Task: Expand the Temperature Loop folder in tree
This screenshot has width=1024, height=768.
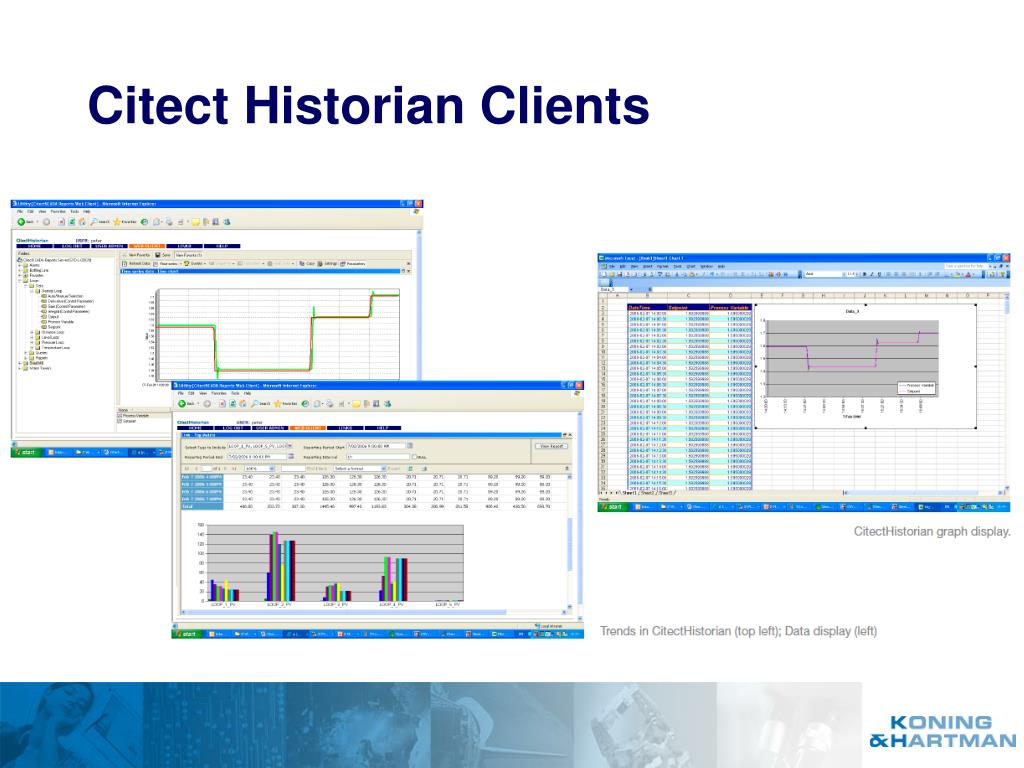Action: point(32,347)
